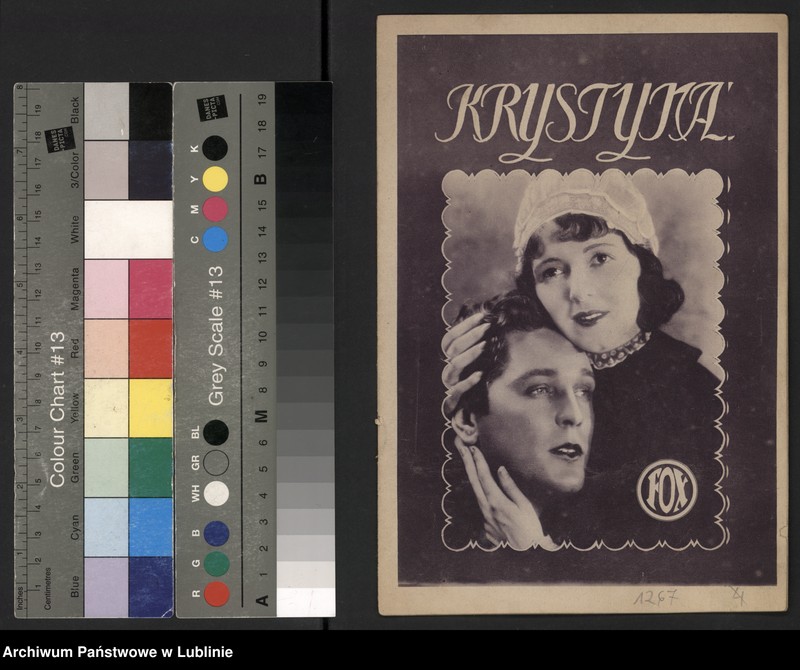Click the bold letter 'B' beside grey scale step 16

coord(260,179)
